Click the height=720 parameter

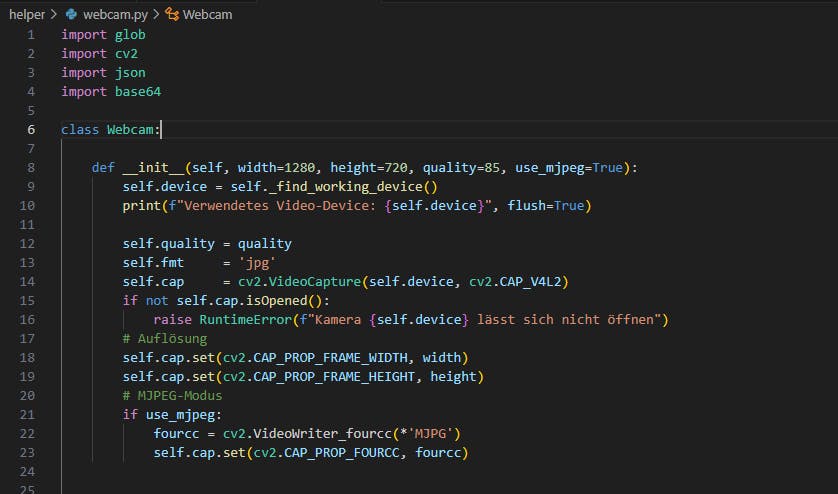point(369,168)
